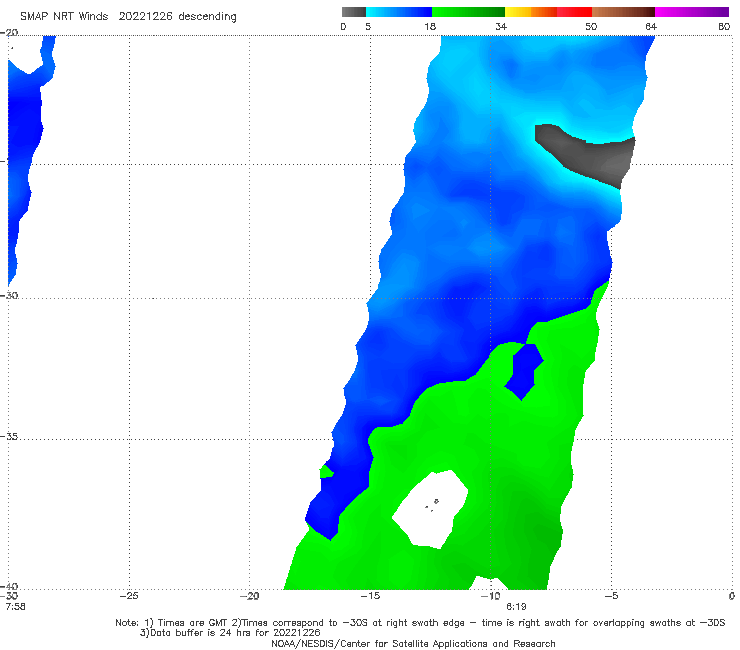Image resolution: width=740 pixels, height=650 pixels.
Task: Click the colorbar label '5'
Action: click(x=368, y=26)
